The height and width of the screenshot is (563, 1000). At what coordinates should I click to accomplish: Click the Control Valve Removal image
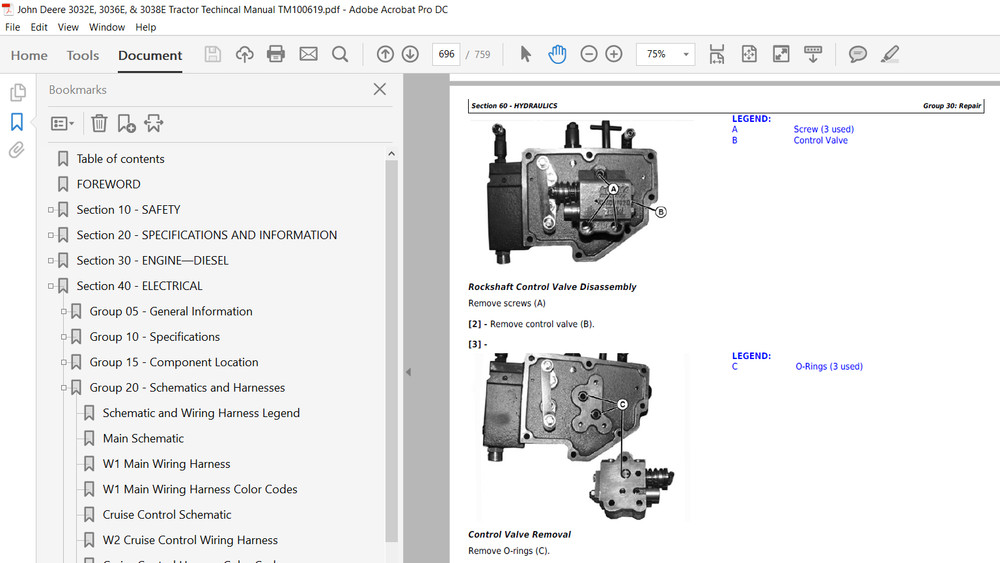coord(580,438)
